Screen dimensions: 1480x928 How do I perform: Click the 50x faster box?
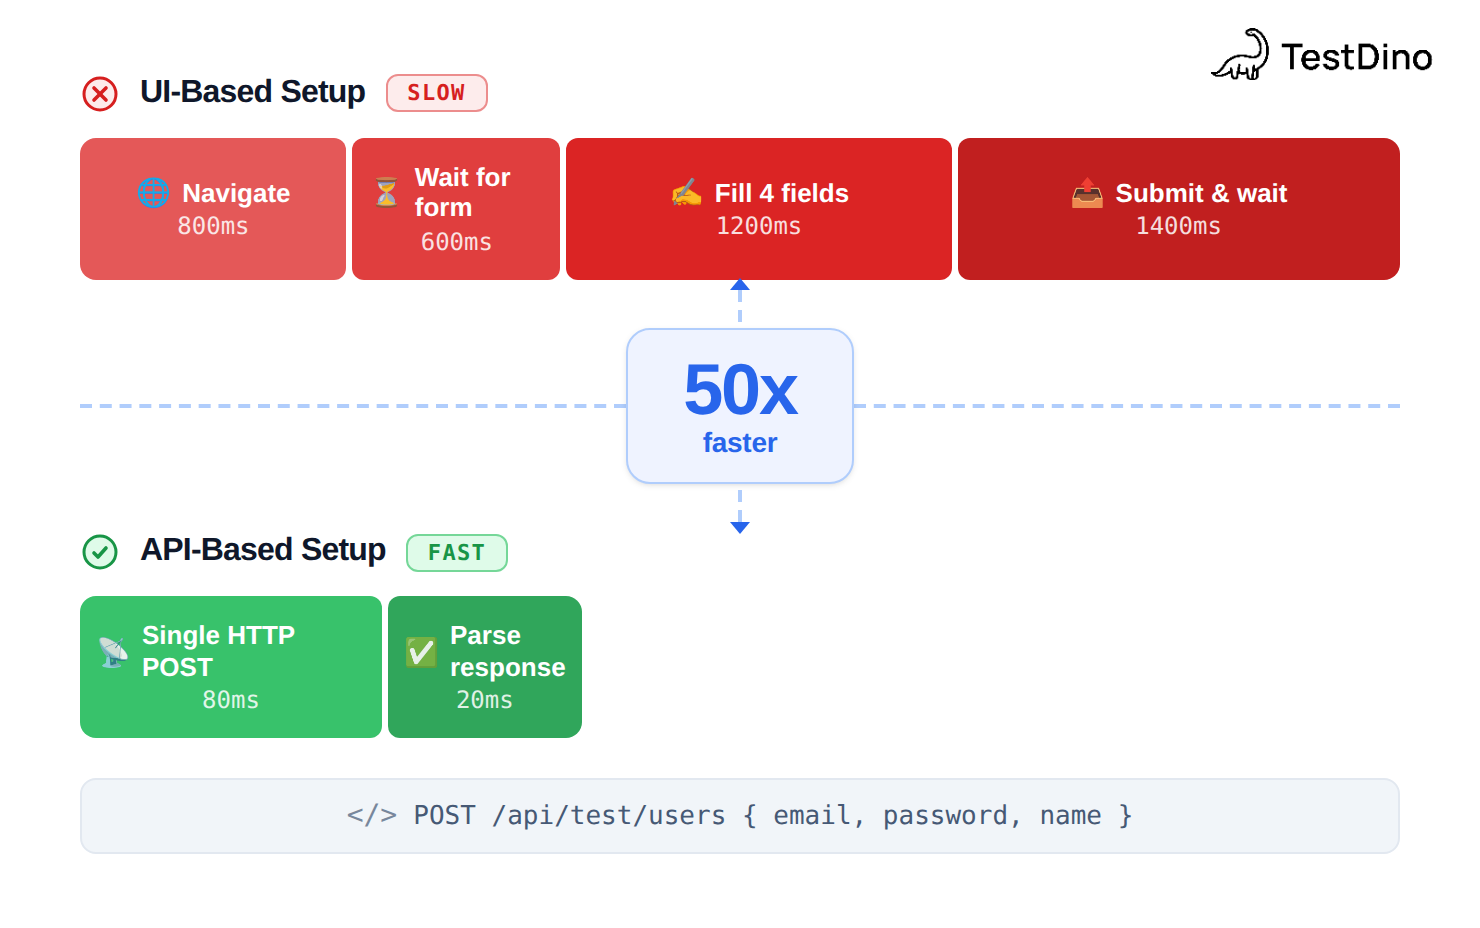[740, 406]
